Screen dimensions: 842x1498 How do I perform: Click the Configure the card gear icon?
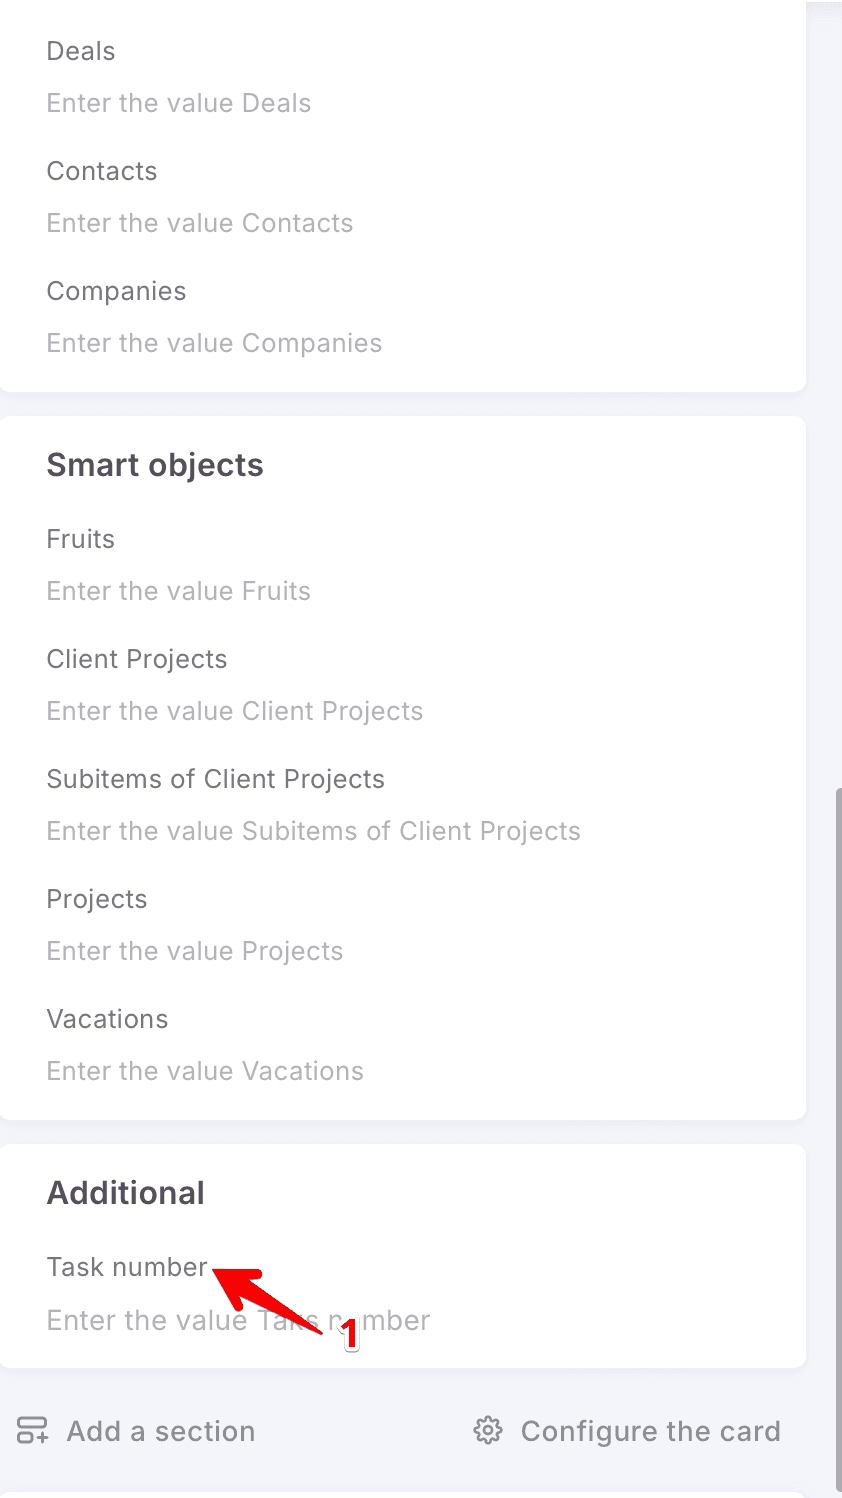487,1430
